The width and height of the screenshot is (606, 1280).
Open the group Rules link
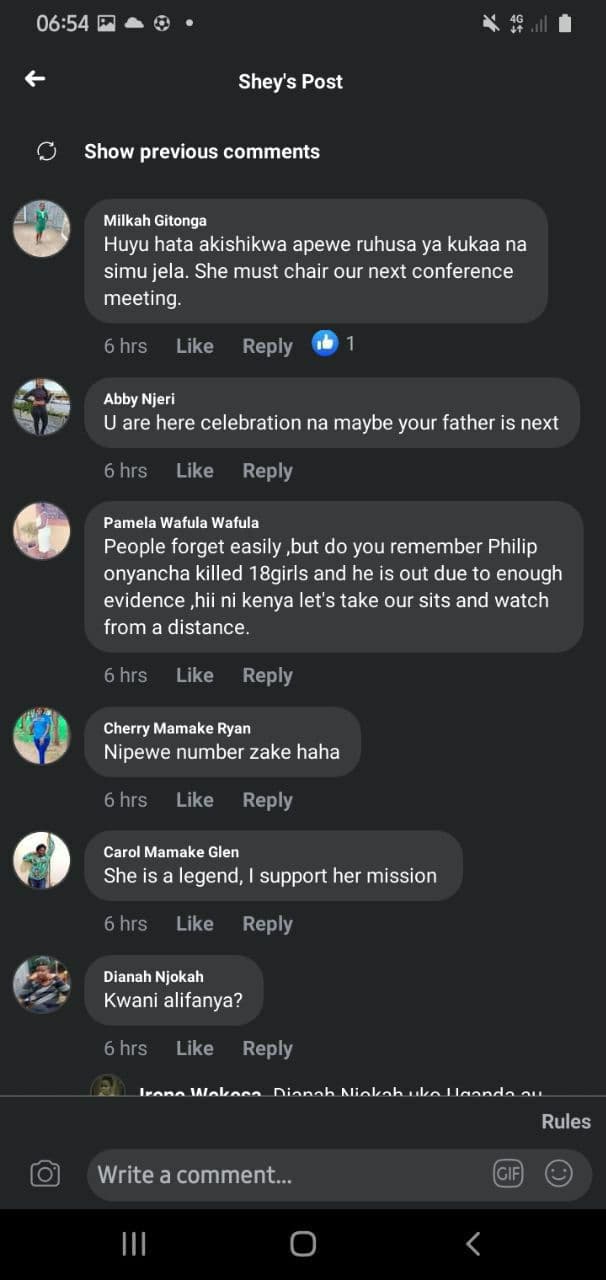pyautogui.click(x=565, y=1121)
